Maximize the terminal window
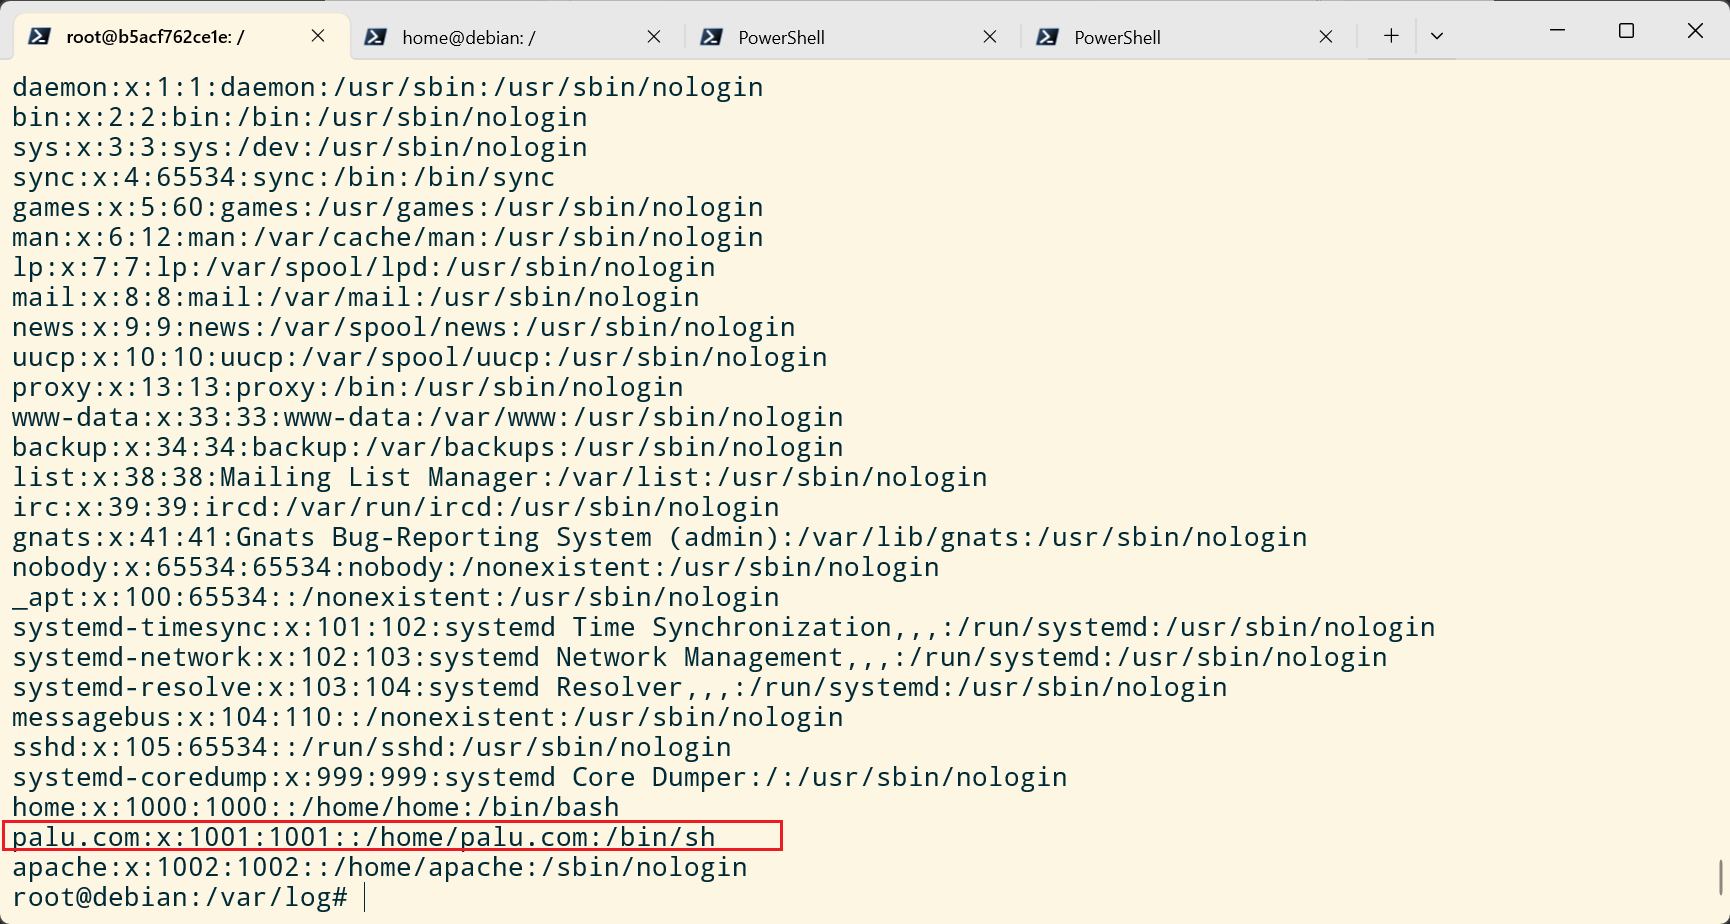 1626,31
